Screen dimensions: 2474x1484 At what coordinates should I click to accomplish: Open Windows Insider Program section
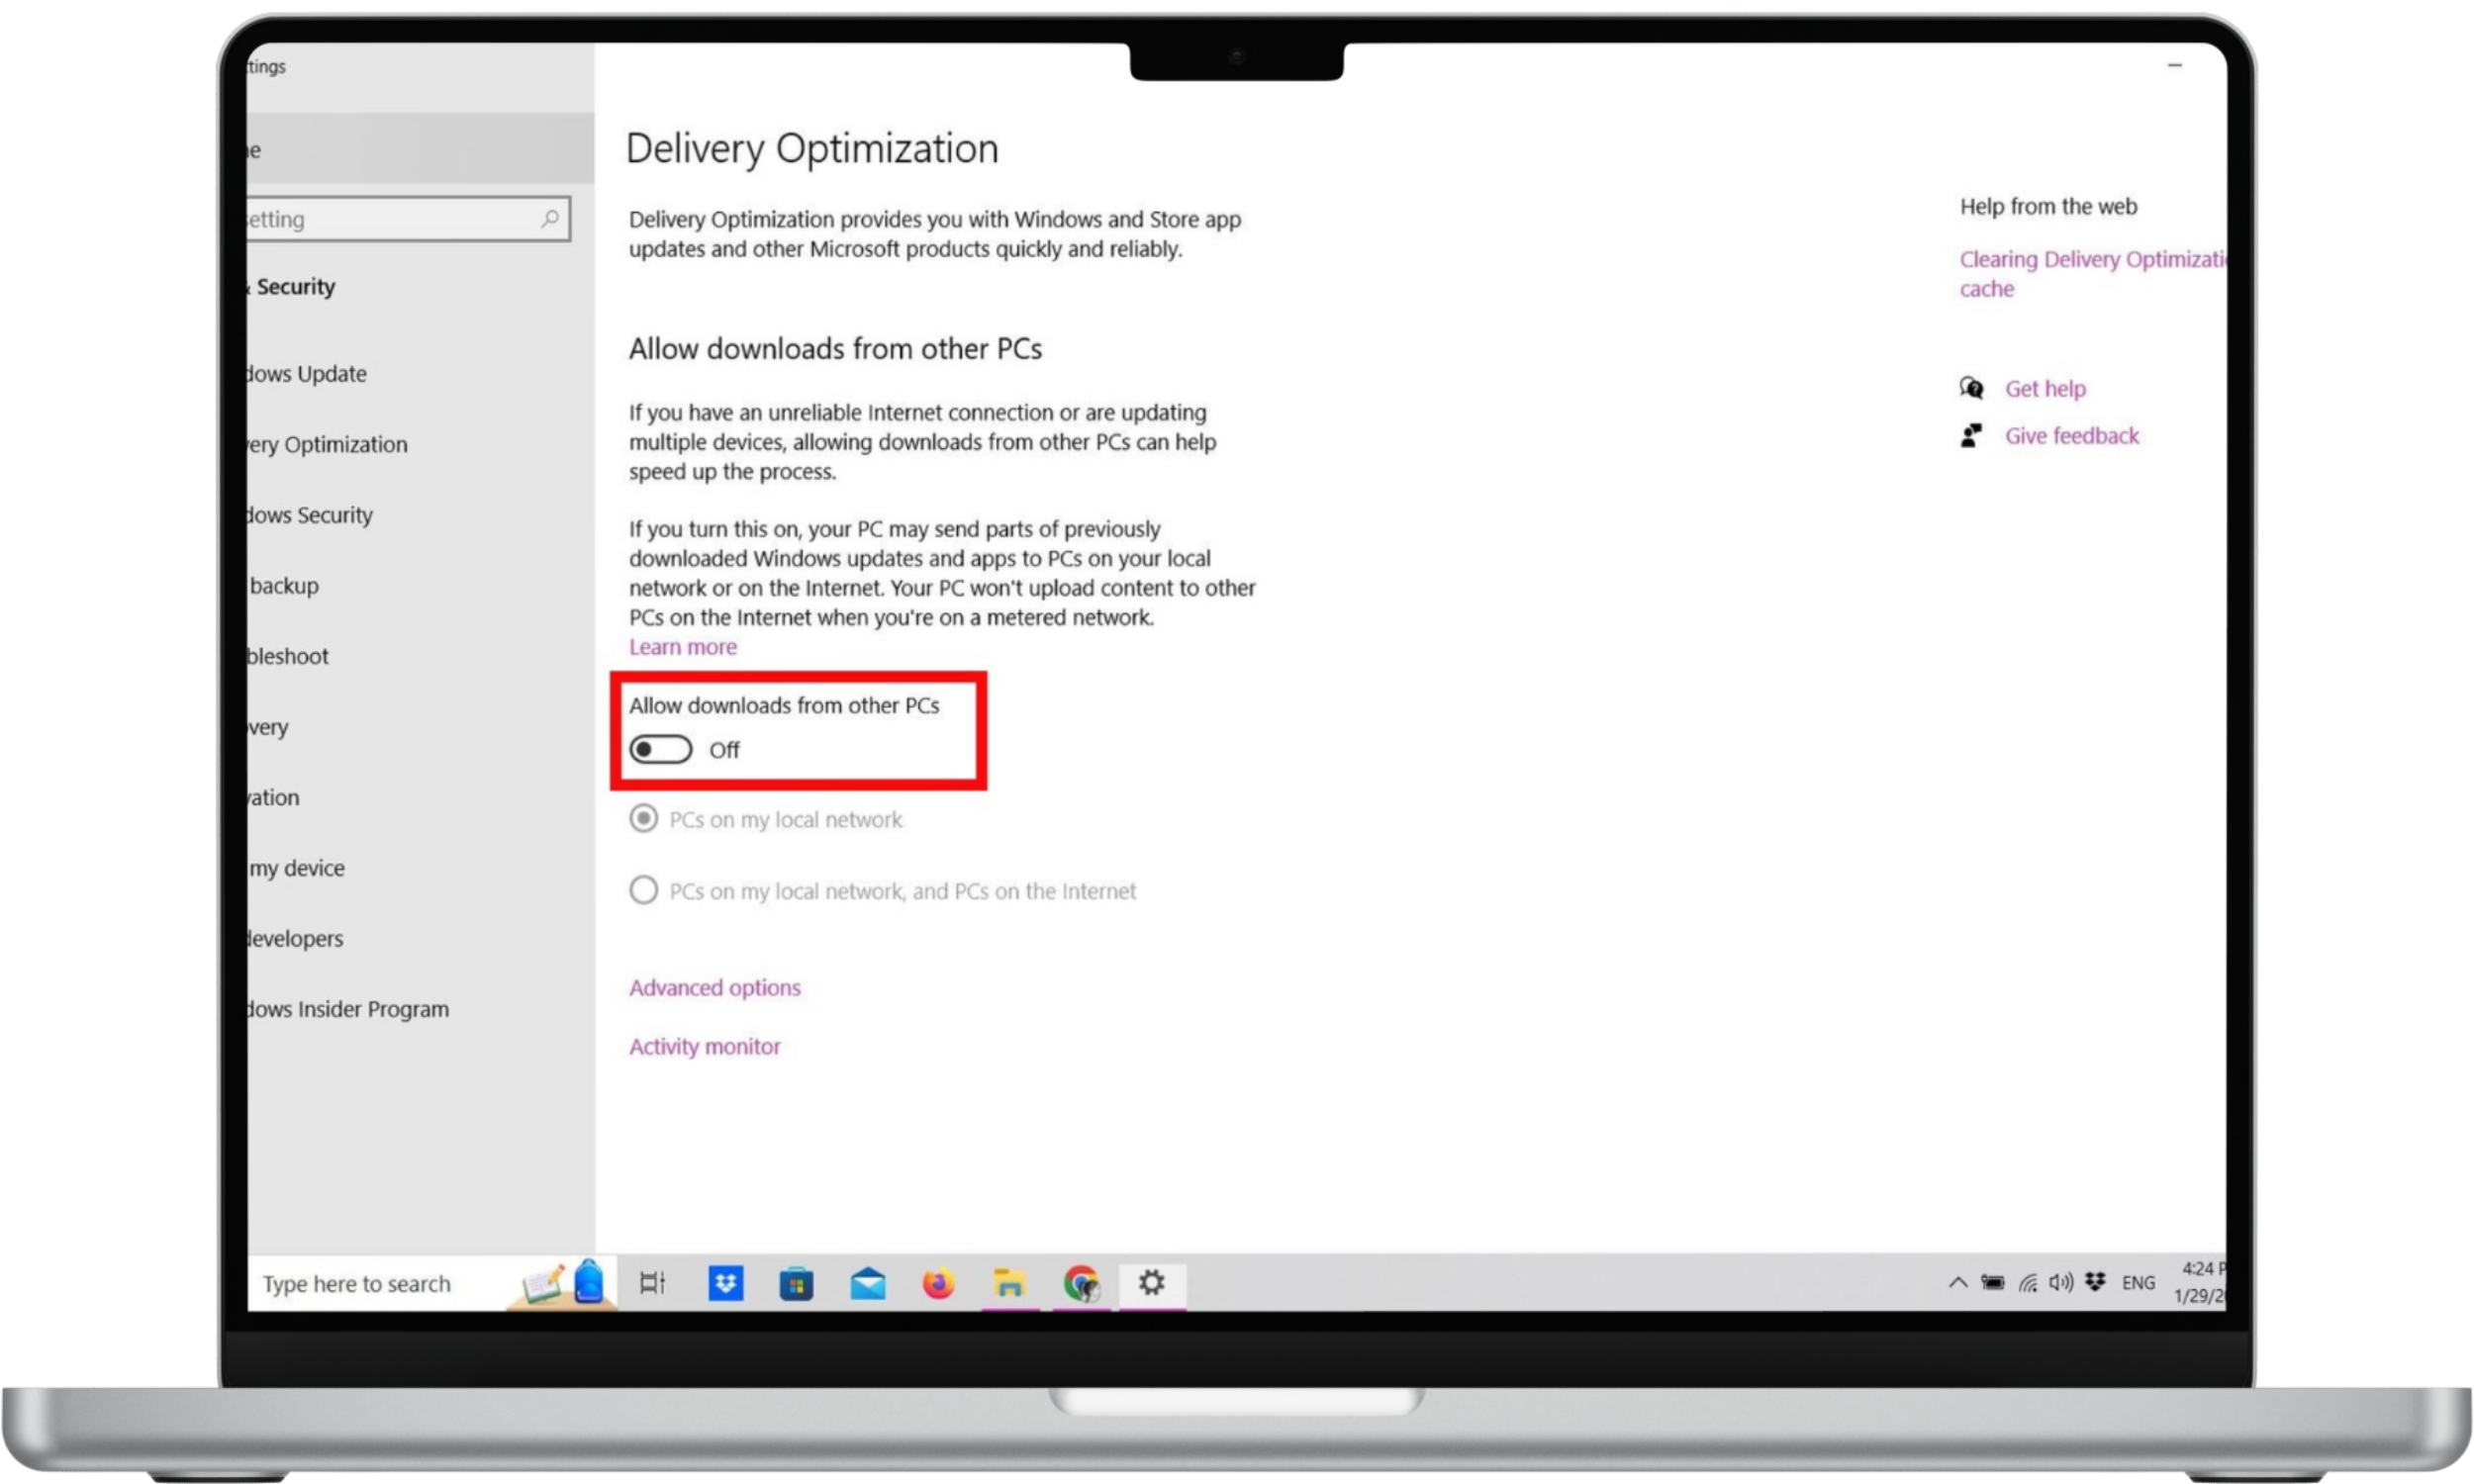[348, 1009]
